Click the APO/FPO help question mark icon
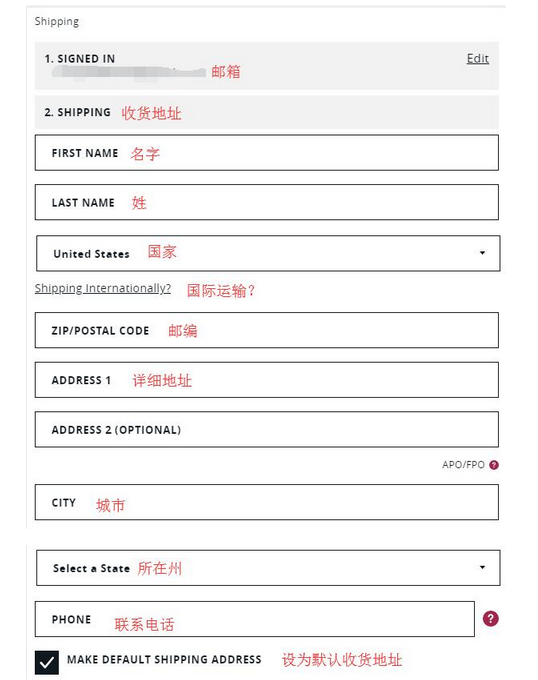 [x=494, y=465]
